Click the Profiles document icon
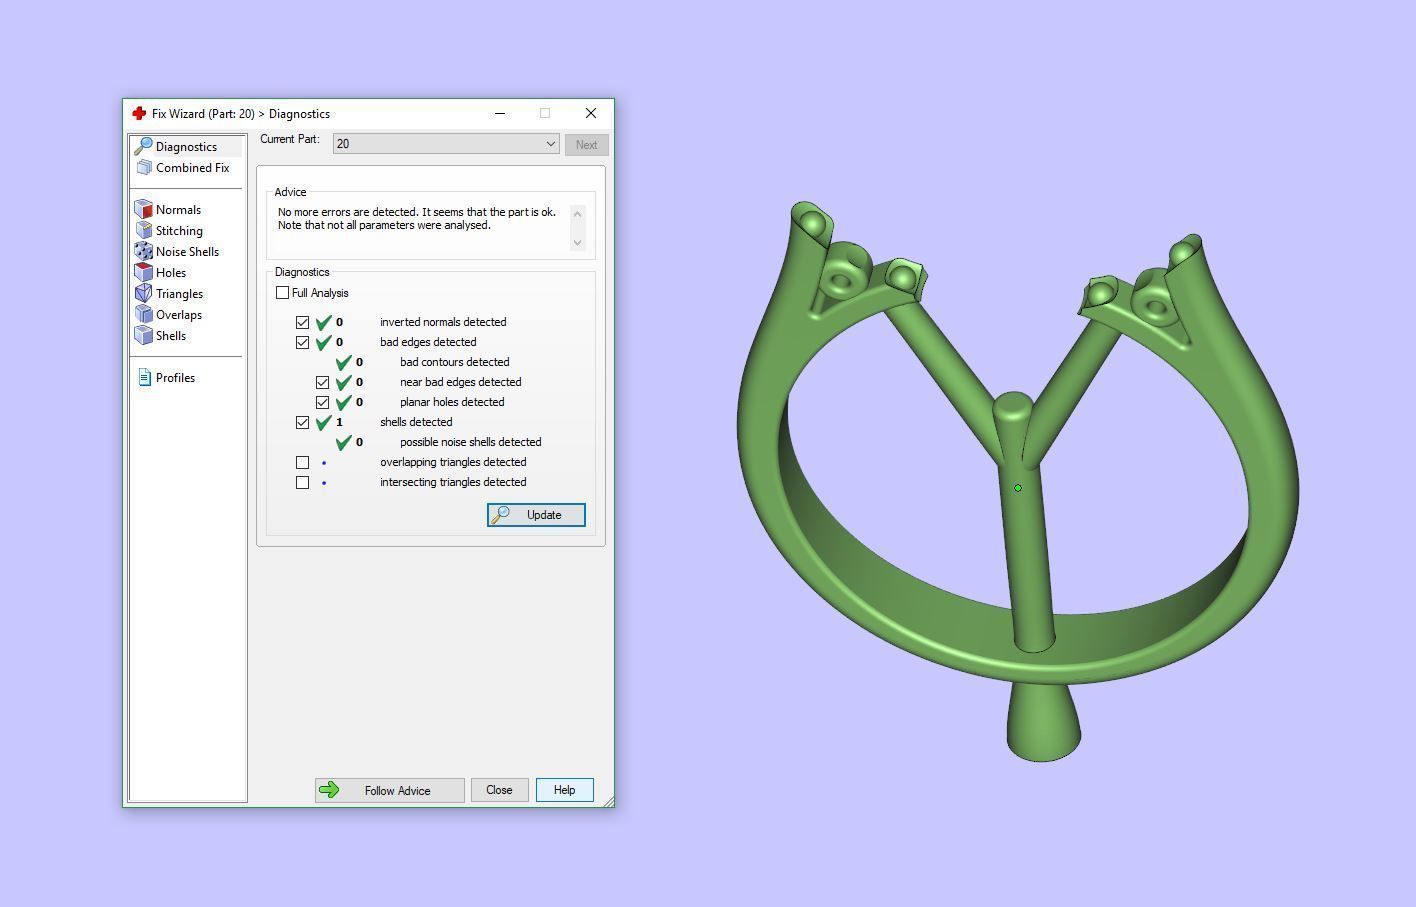This screenshot has width=1416, height=907. click(x=144, y=378)
